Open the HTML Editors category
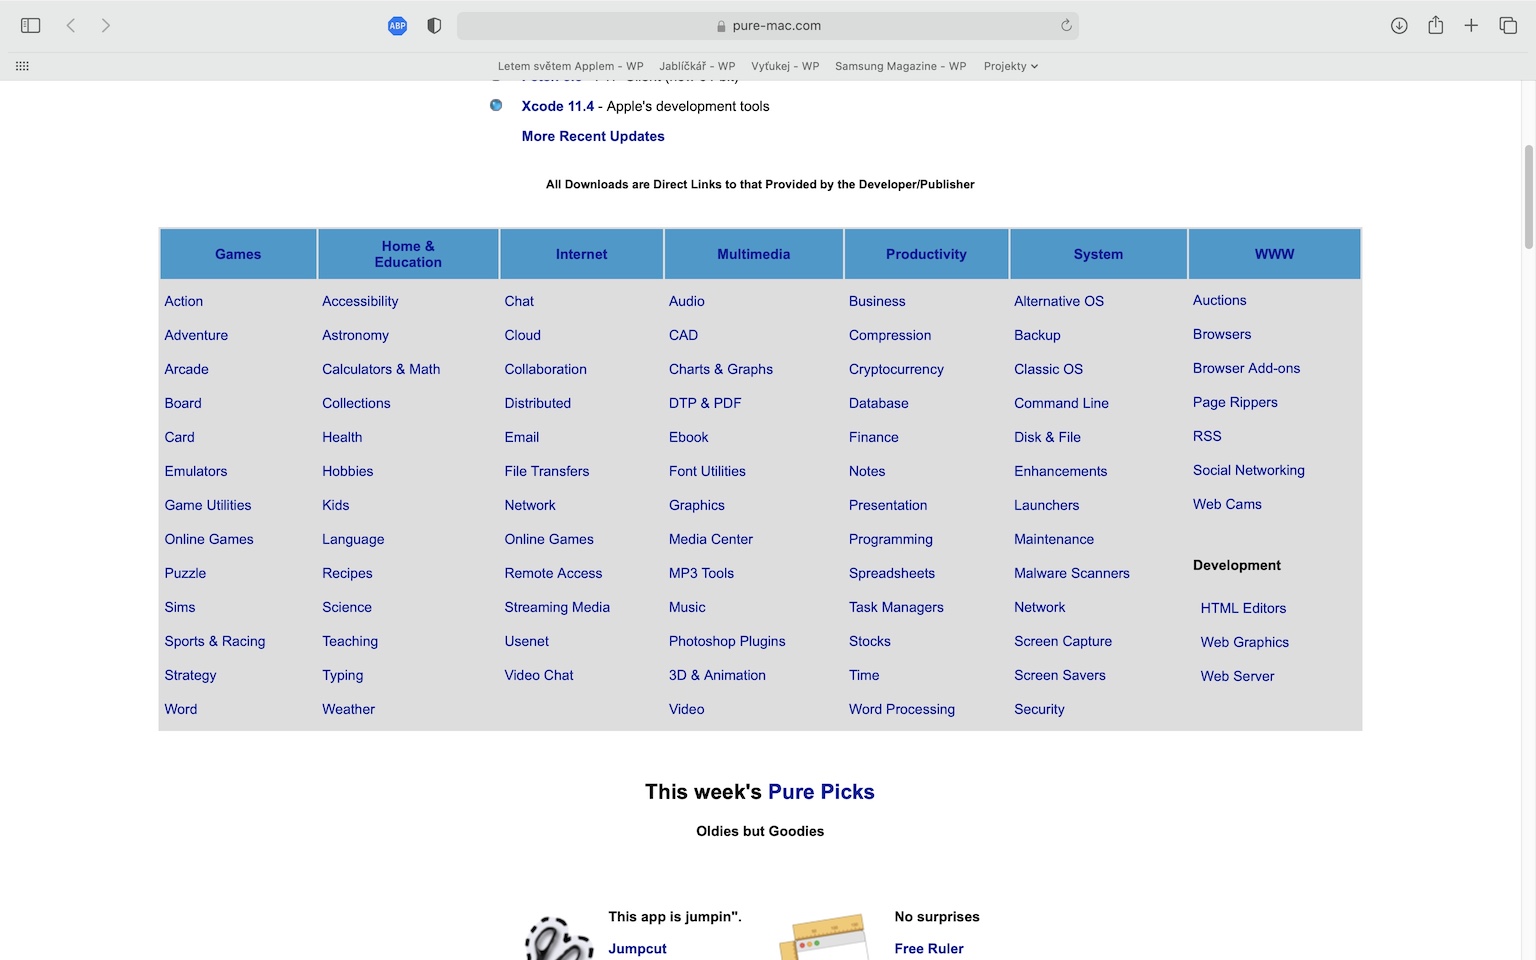This screenshot has width=1536, height=960. click(x=1243, y=608)
